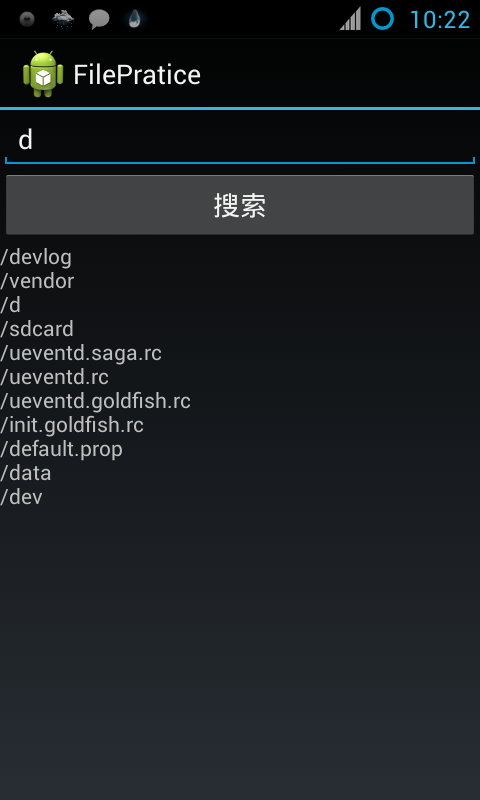Tap the 10:22 clock display
The height and width of the screenshot is (800, 480).
[x=440, y=20]
